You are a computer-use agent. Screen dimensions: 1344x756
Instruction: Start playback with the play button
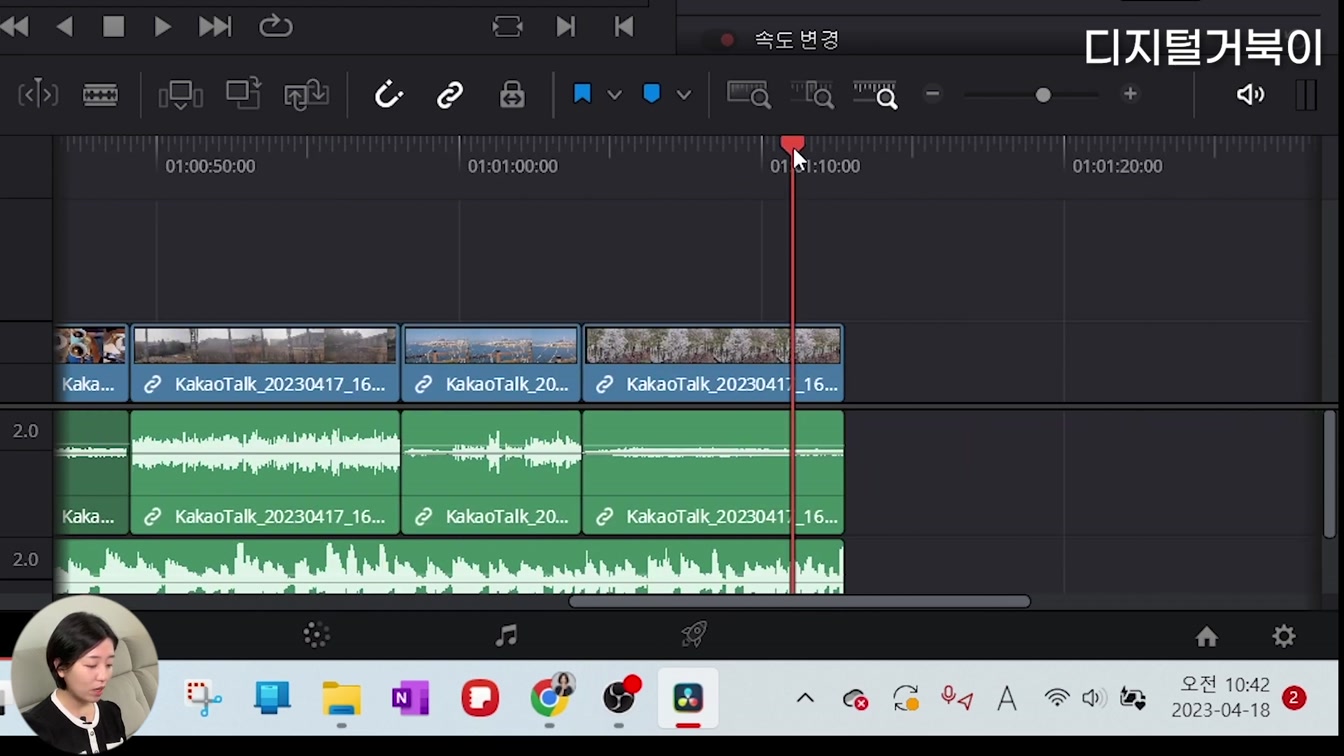click(162, 27)
